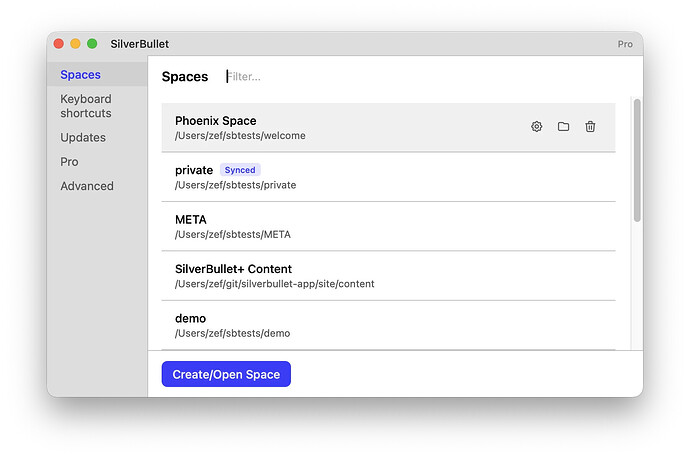Reveal Phoenix Space folder via folder icon
The image size is (690, 458).
pos(563,127)
